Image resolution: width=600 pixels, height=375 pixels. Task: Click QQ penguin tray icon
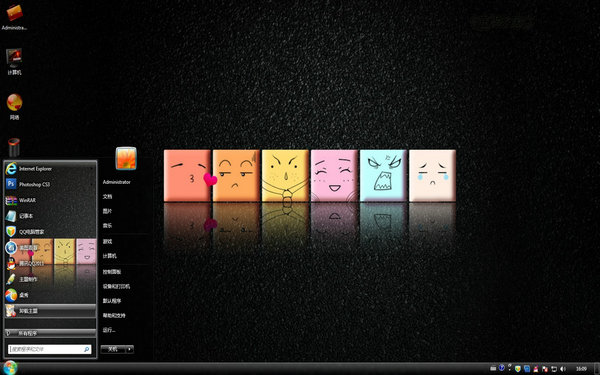pos(536,369)
